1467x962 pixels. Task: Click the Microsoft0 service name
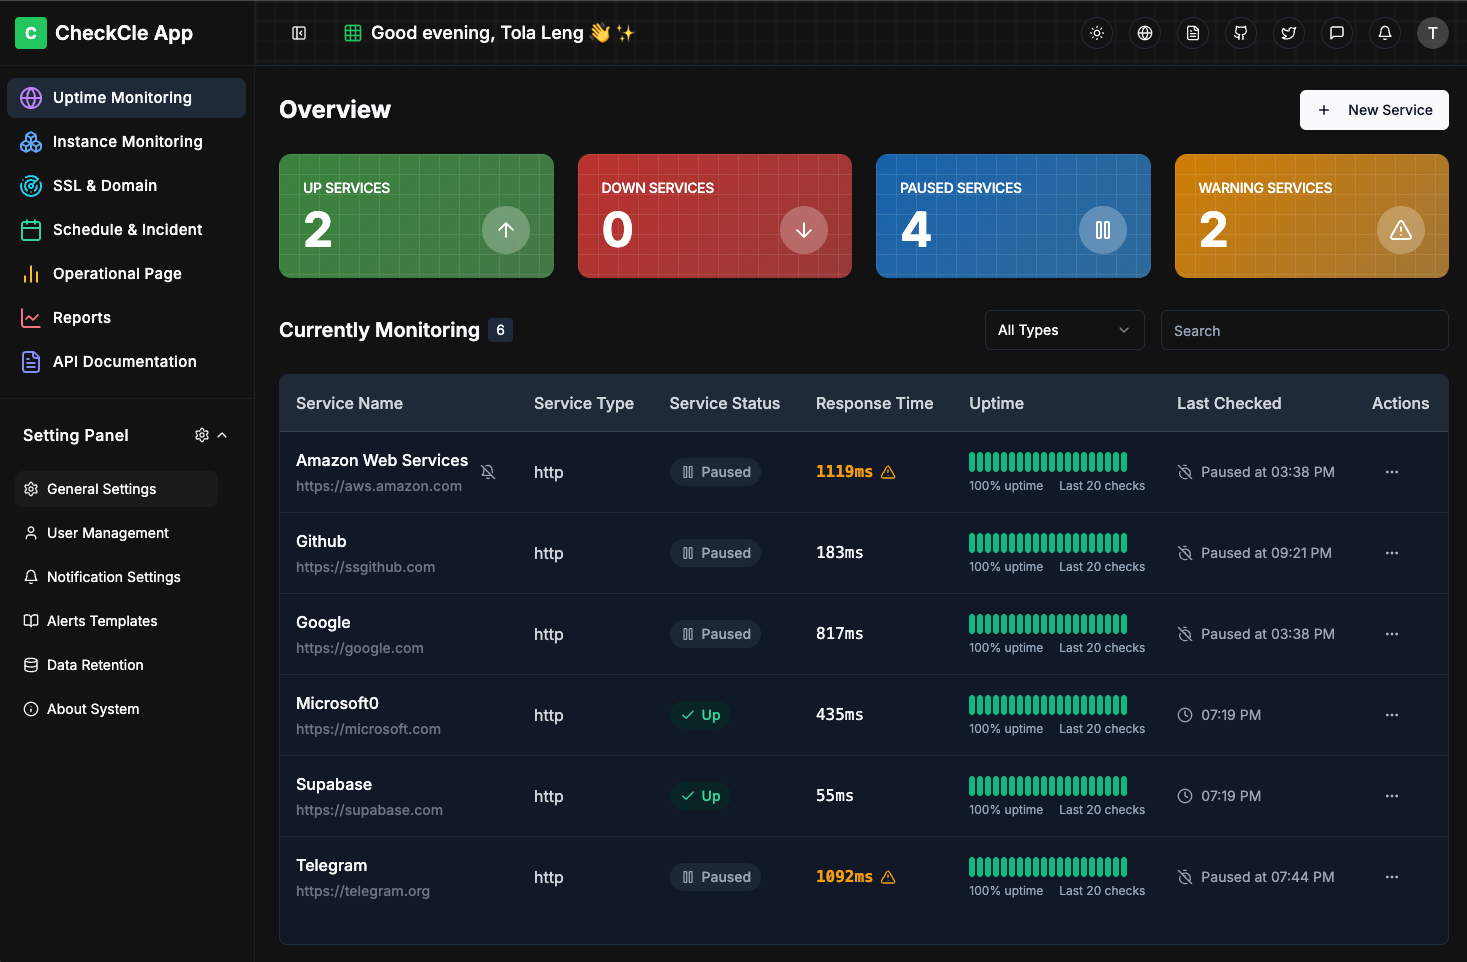pyautogui.click(x=337, y=704)
